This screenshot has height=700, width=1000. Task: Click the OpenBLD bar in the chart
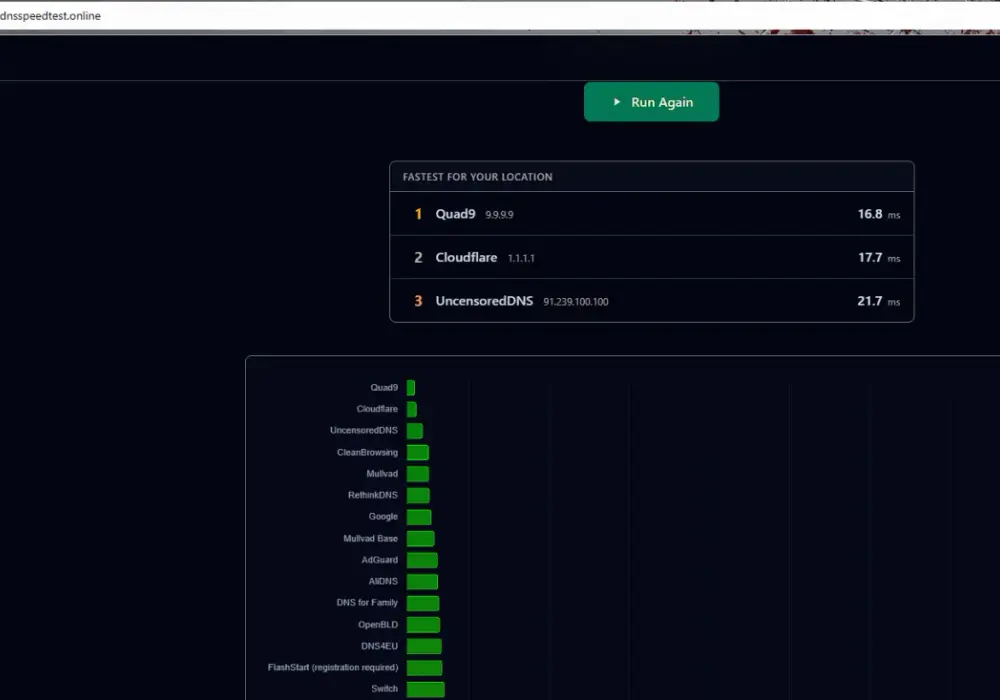[423, 625]
